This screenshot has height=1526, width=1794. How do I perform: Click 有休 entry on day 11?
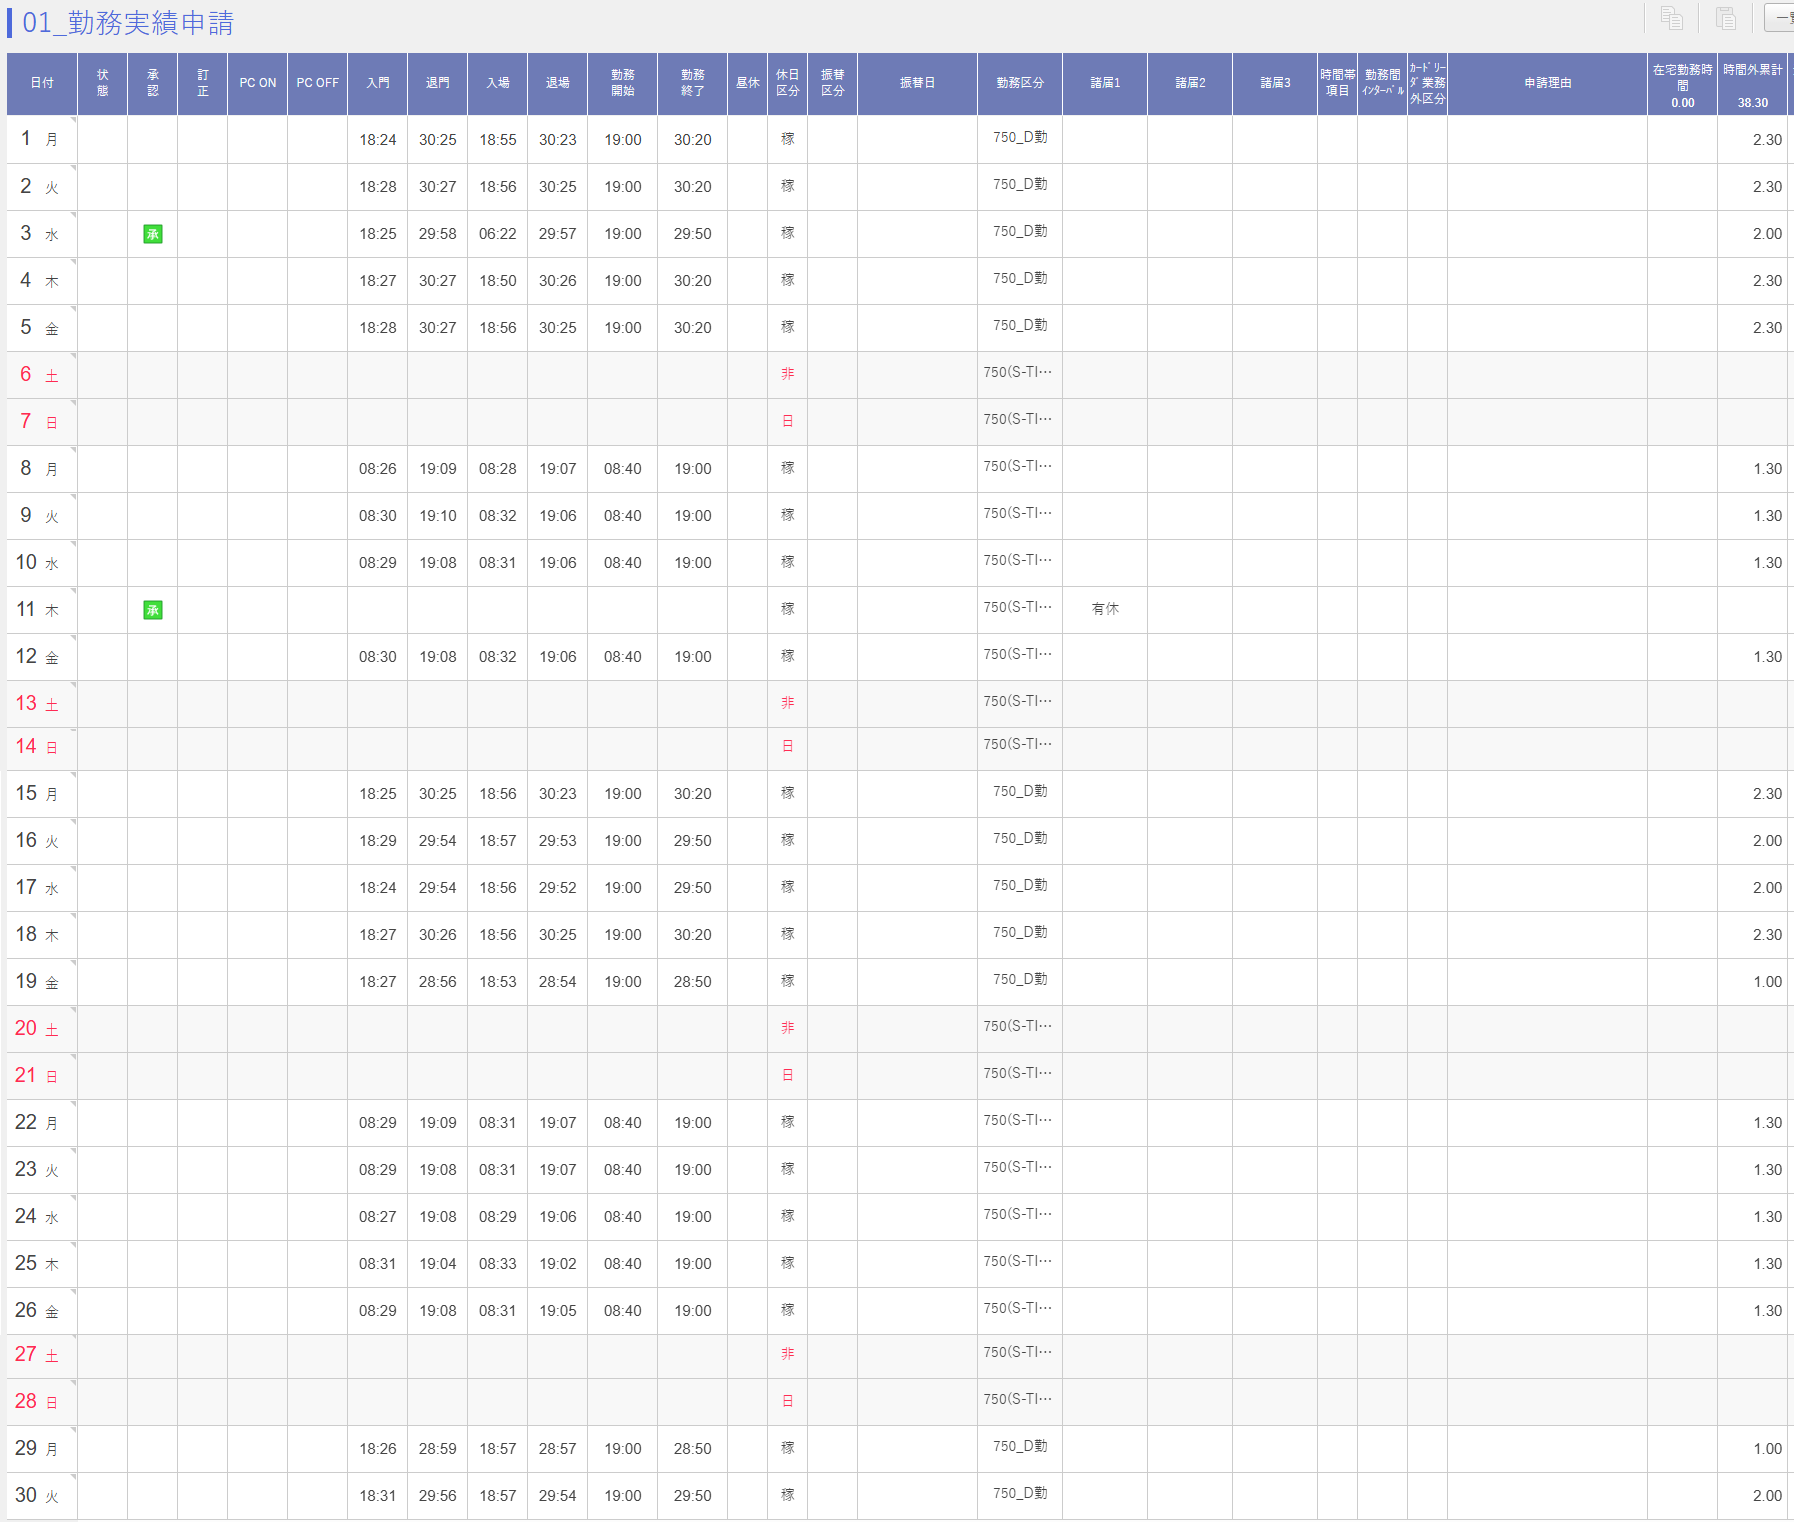tap(1104, 609)
